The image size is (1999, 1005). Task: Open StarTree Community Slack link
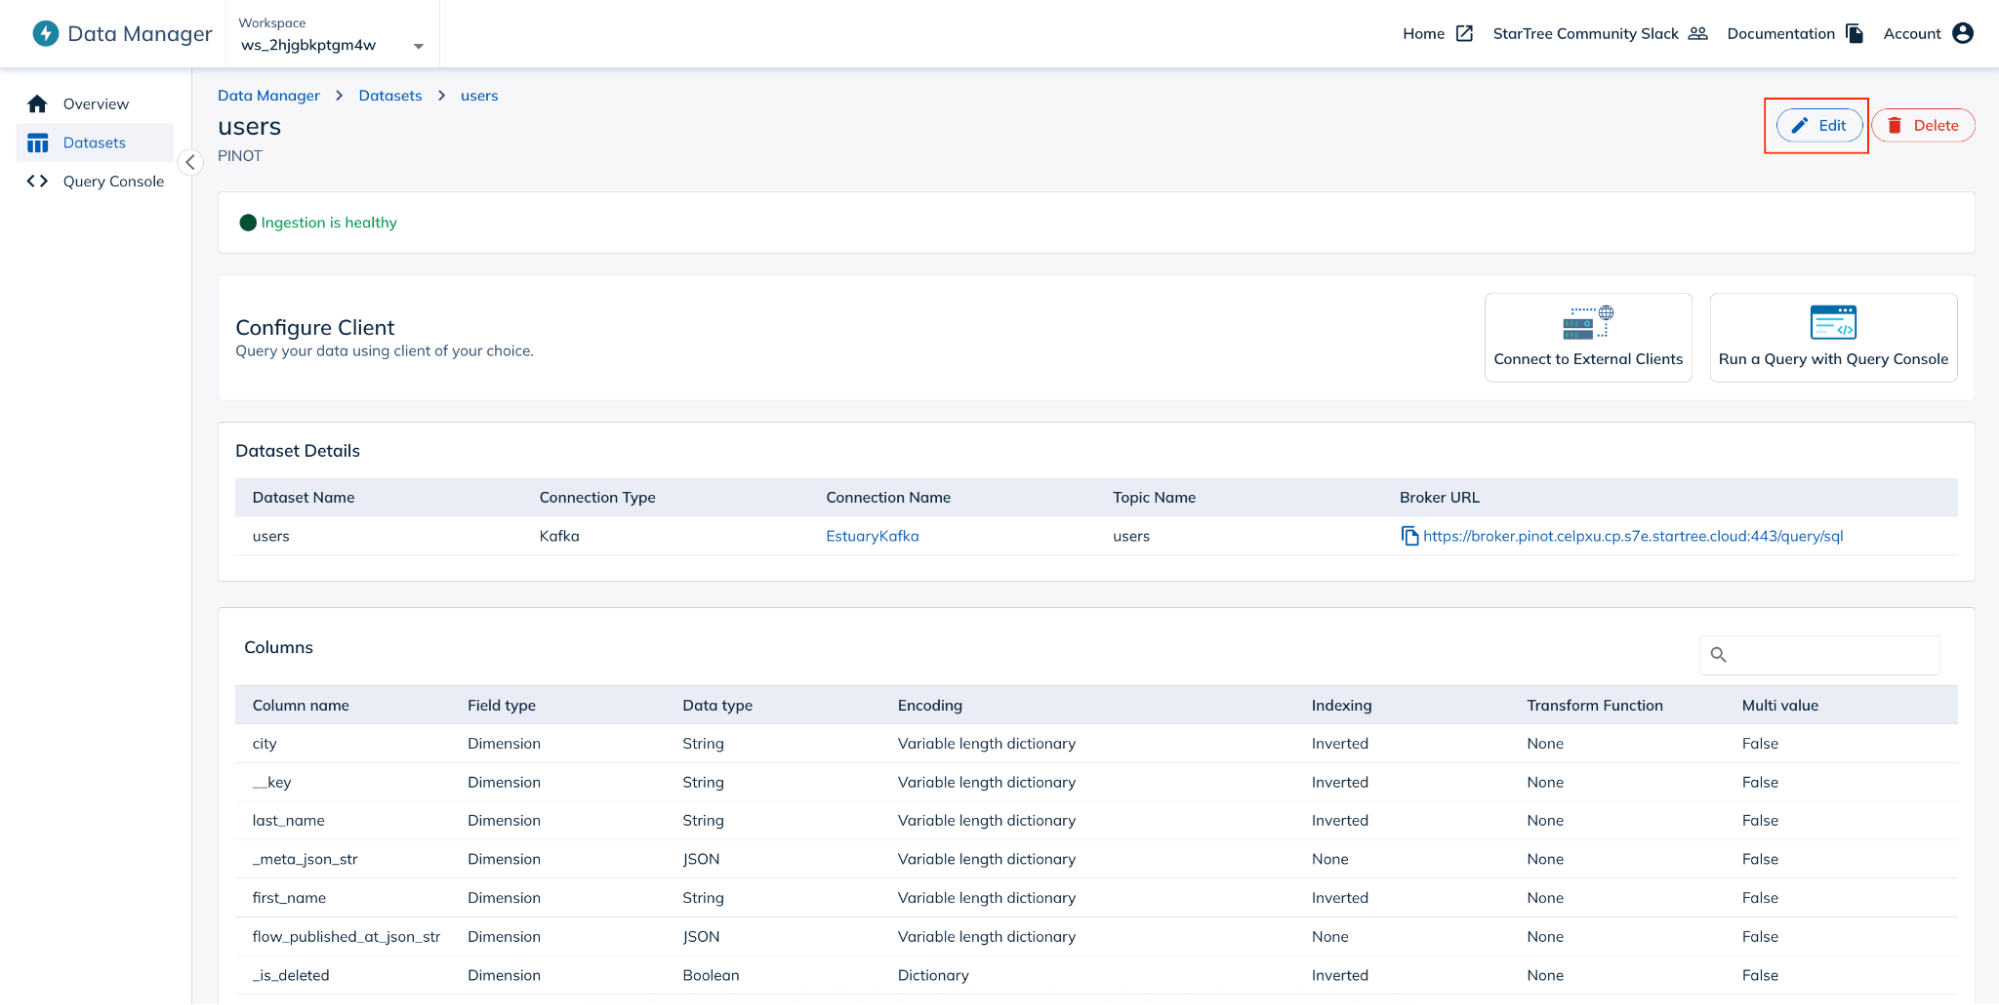pos(1585,33)
